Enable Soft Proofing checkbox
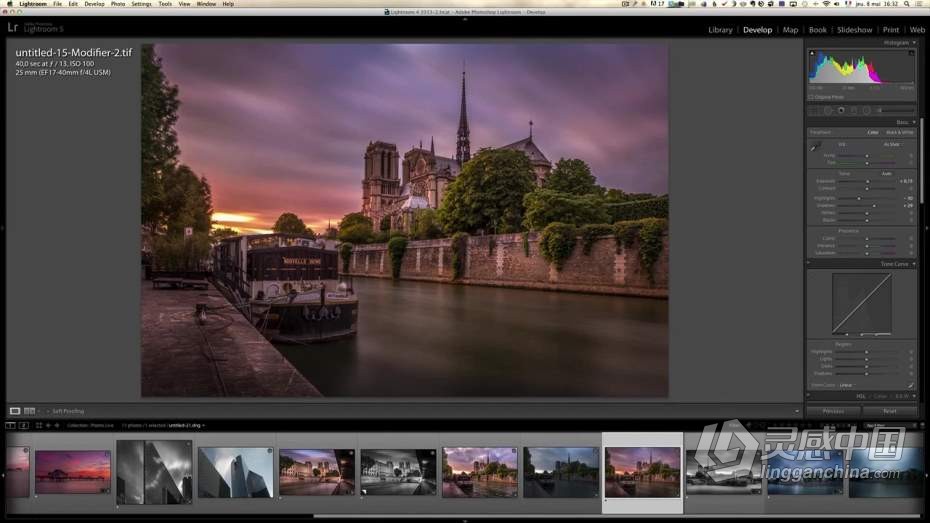 [48, 411]
